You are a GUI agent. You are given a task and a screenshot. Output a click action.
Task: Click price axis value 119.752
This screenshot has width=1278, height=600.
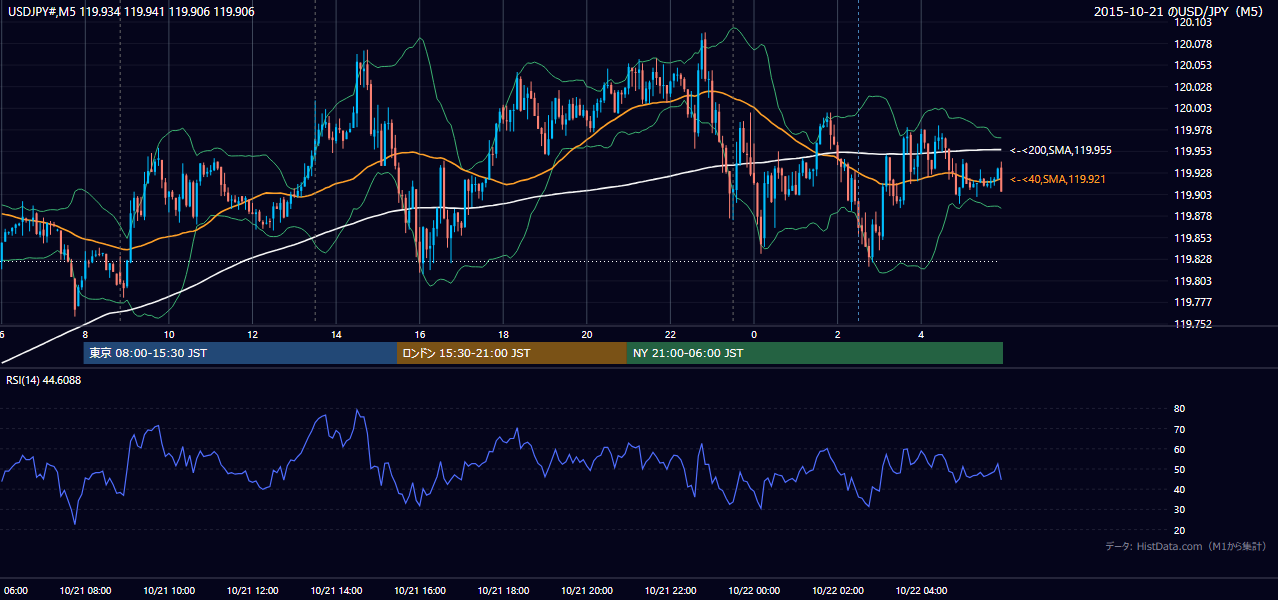(x=1195, y=324)
